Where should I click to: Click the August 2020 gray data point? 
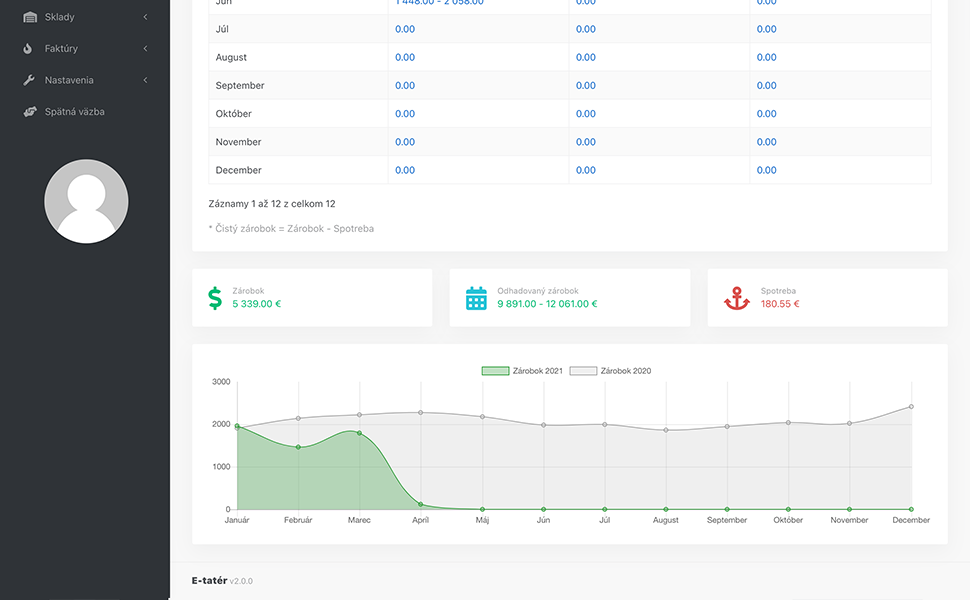(666, 430)
